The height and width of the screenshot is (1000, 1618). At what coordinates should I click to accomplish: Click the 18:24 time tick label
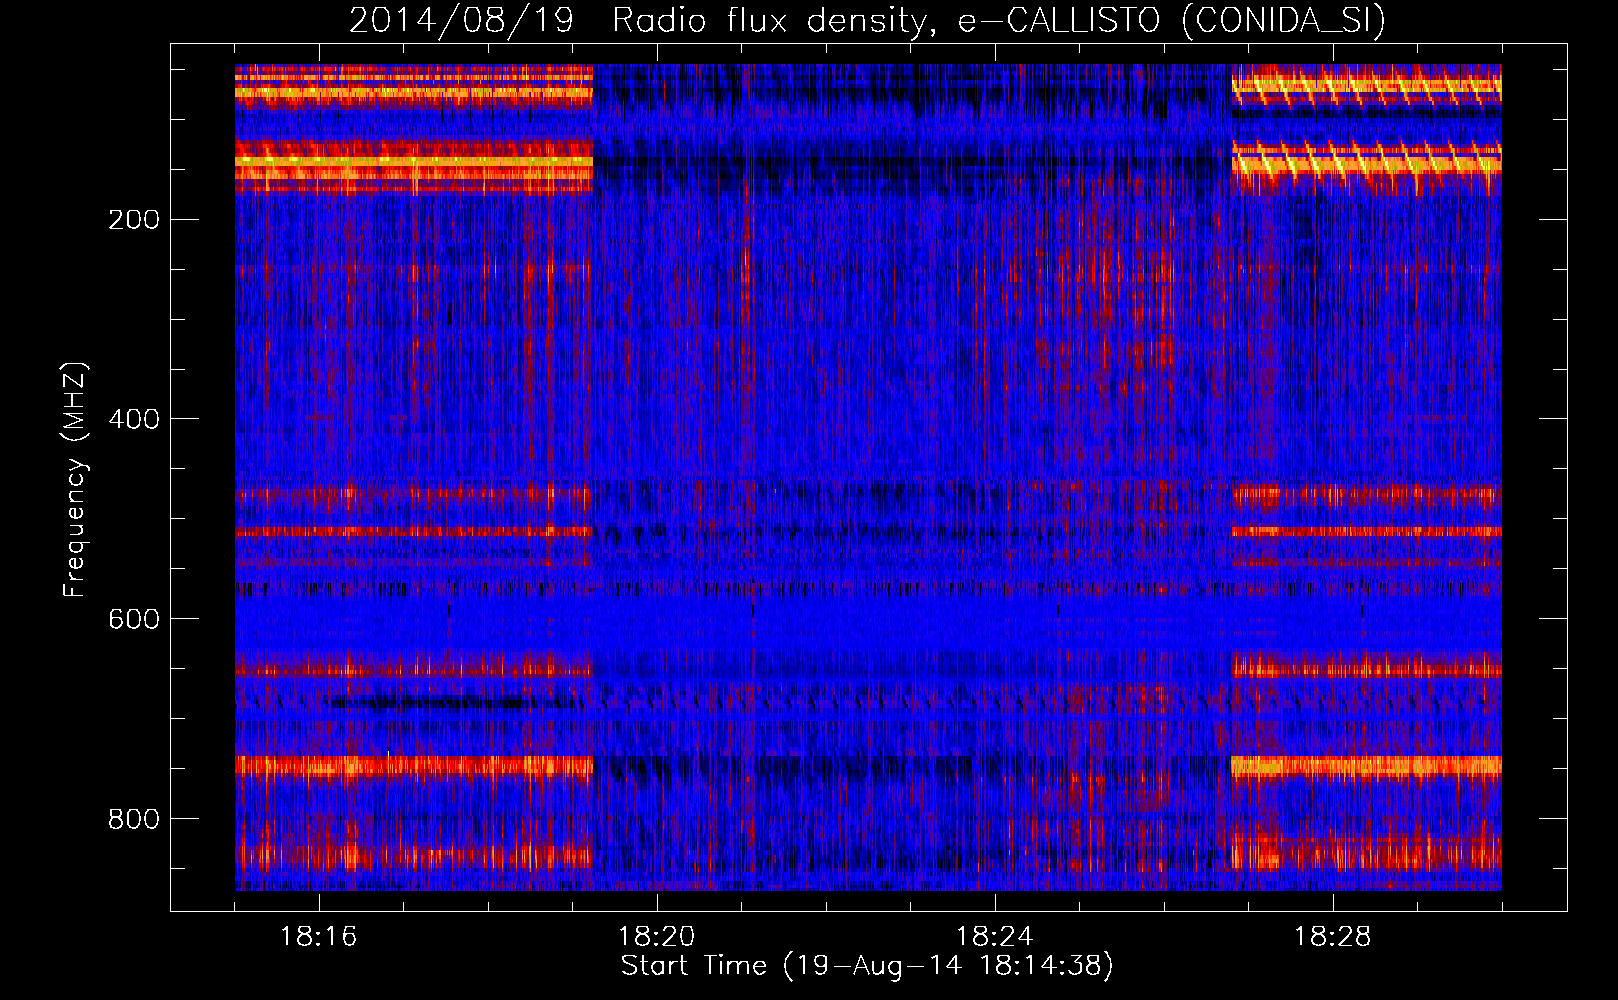[x=995, y=937]
